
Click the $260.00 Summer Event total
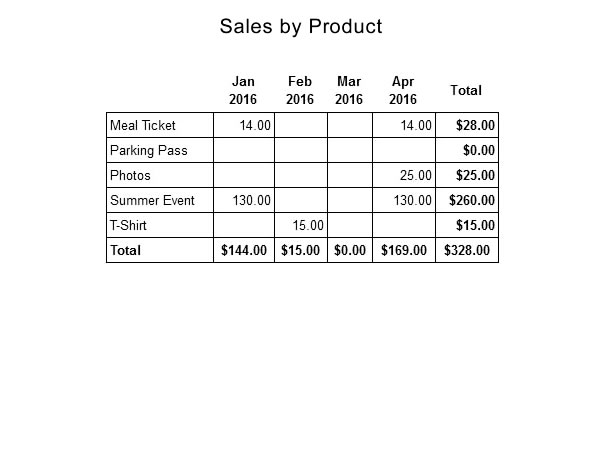click(472, 200)
